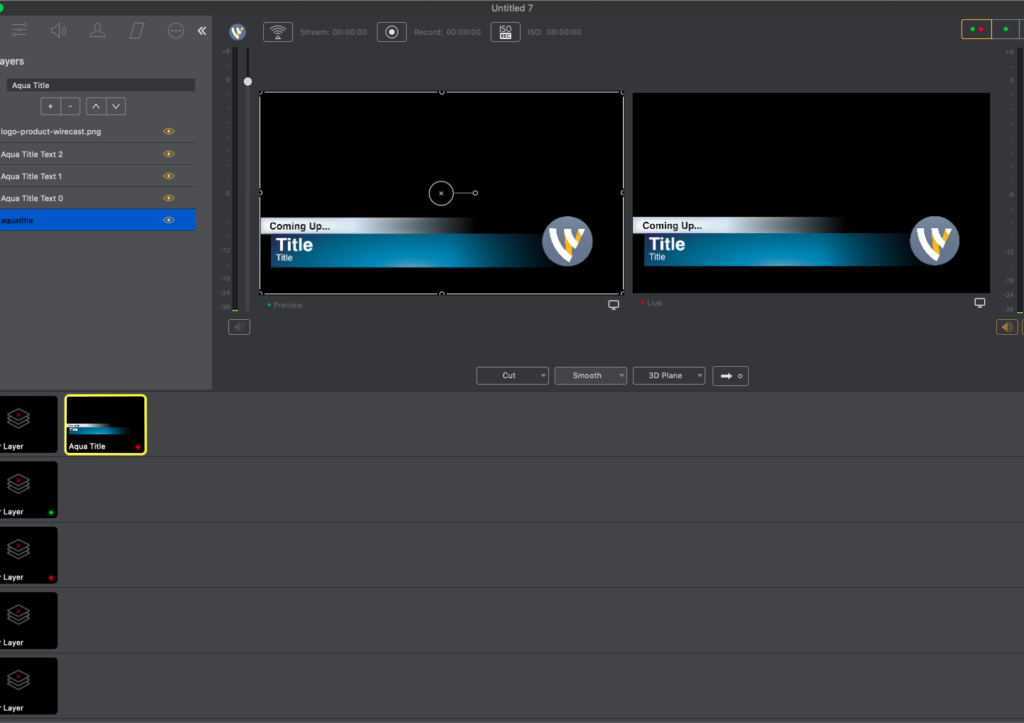Start recording with the record button
This screenshot has width=1024, height=723.
pos(392,32)
